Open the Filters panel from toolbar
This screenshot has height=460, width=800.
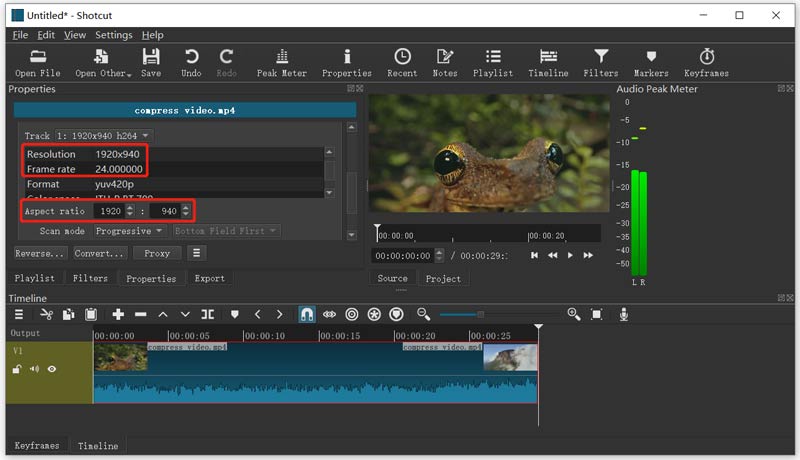[x=601, y=63]
